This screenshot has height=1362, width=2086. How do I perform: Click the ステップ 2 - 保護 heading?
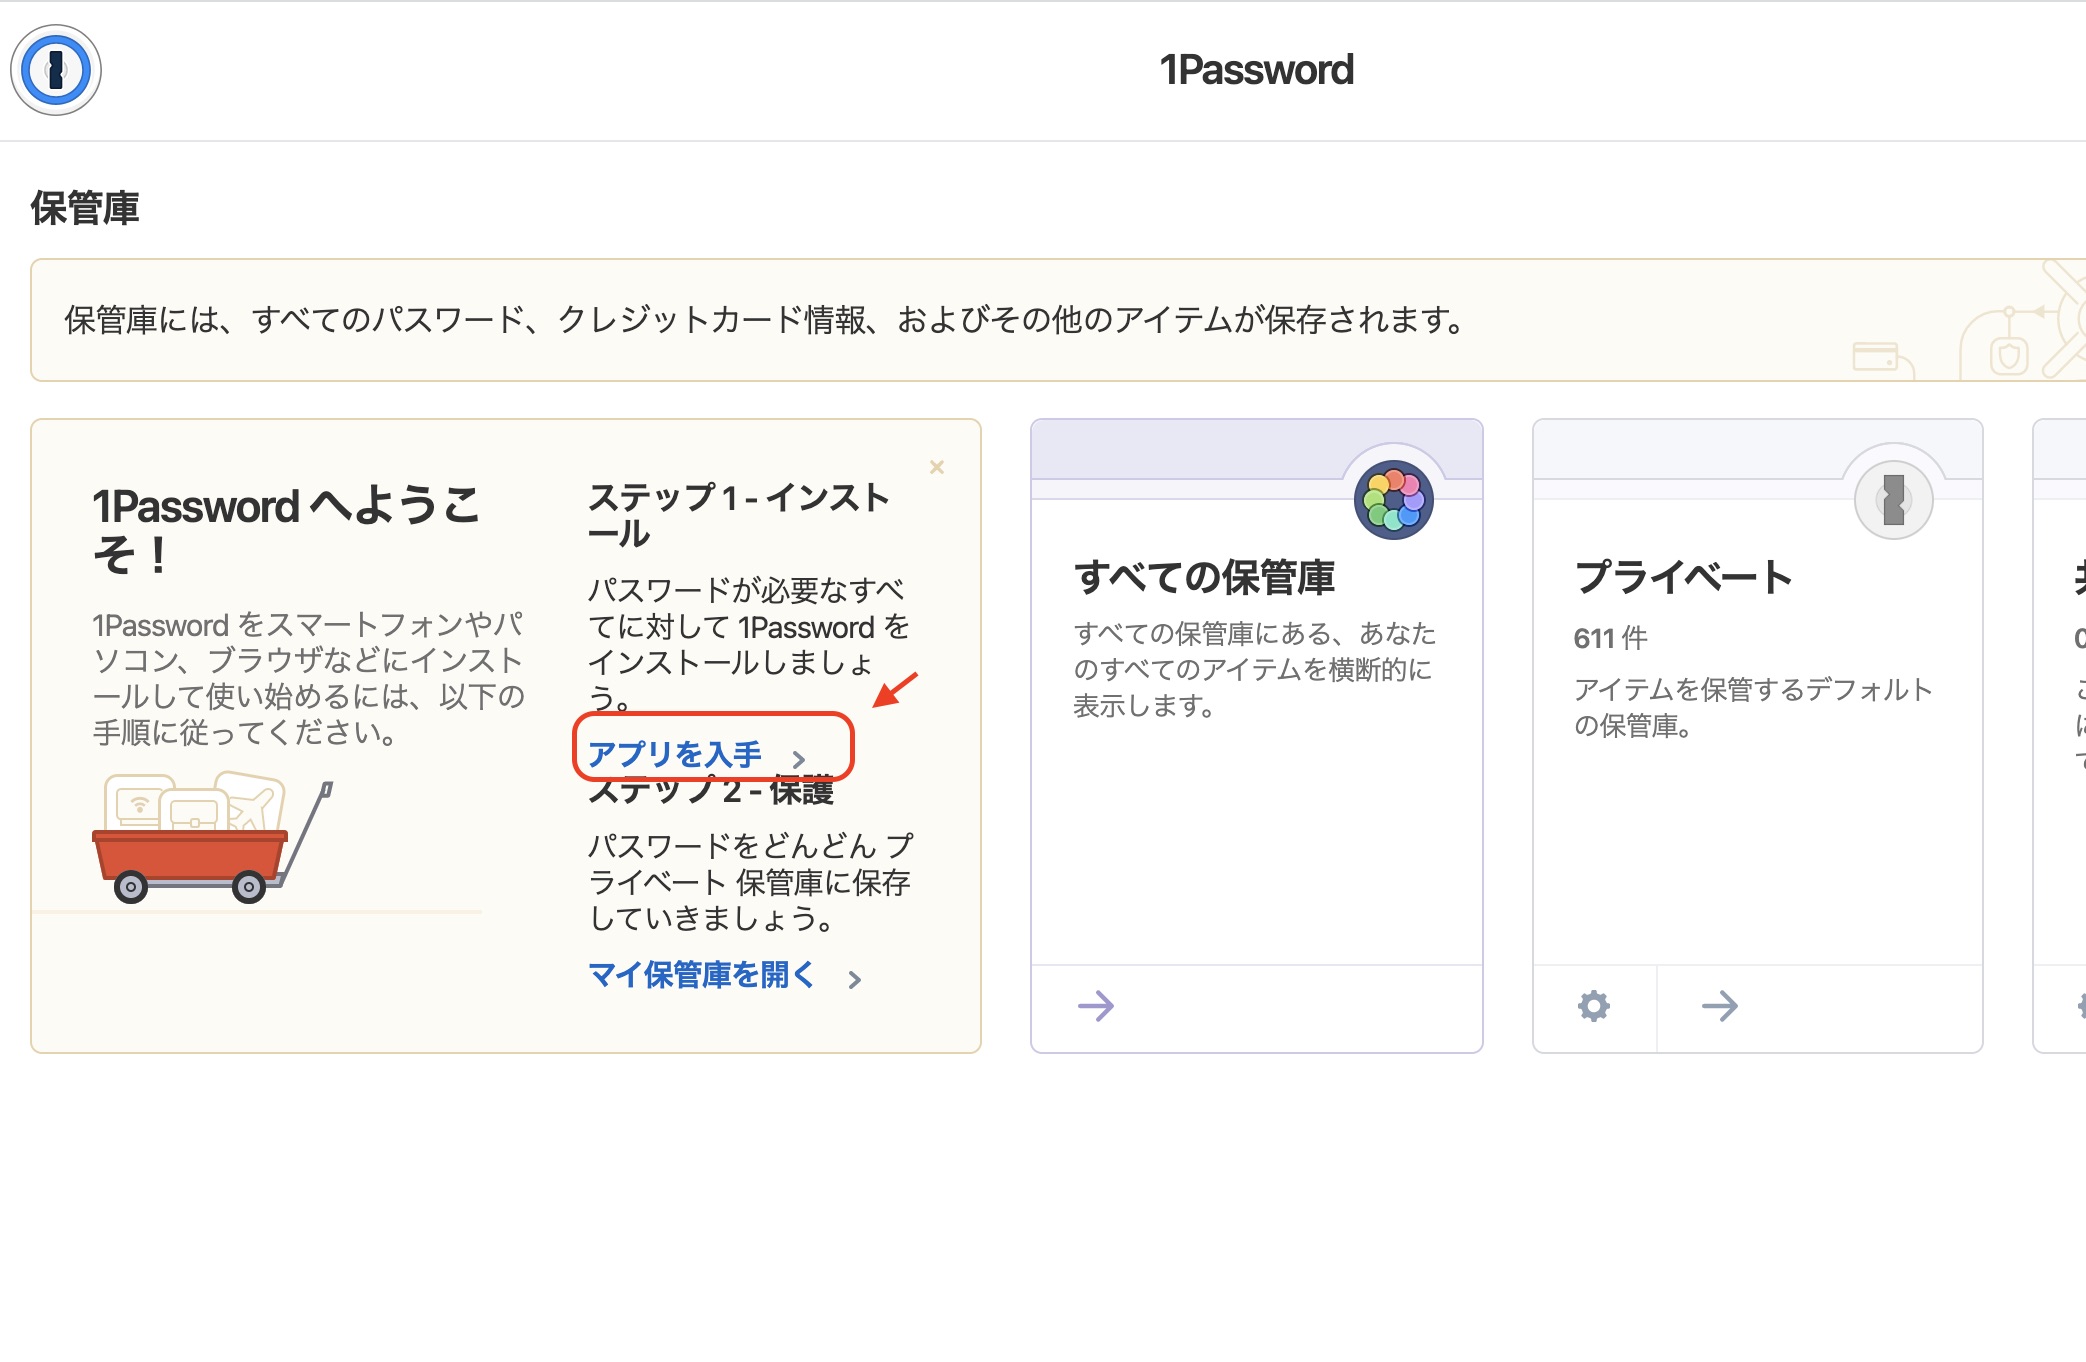[711, 790]
